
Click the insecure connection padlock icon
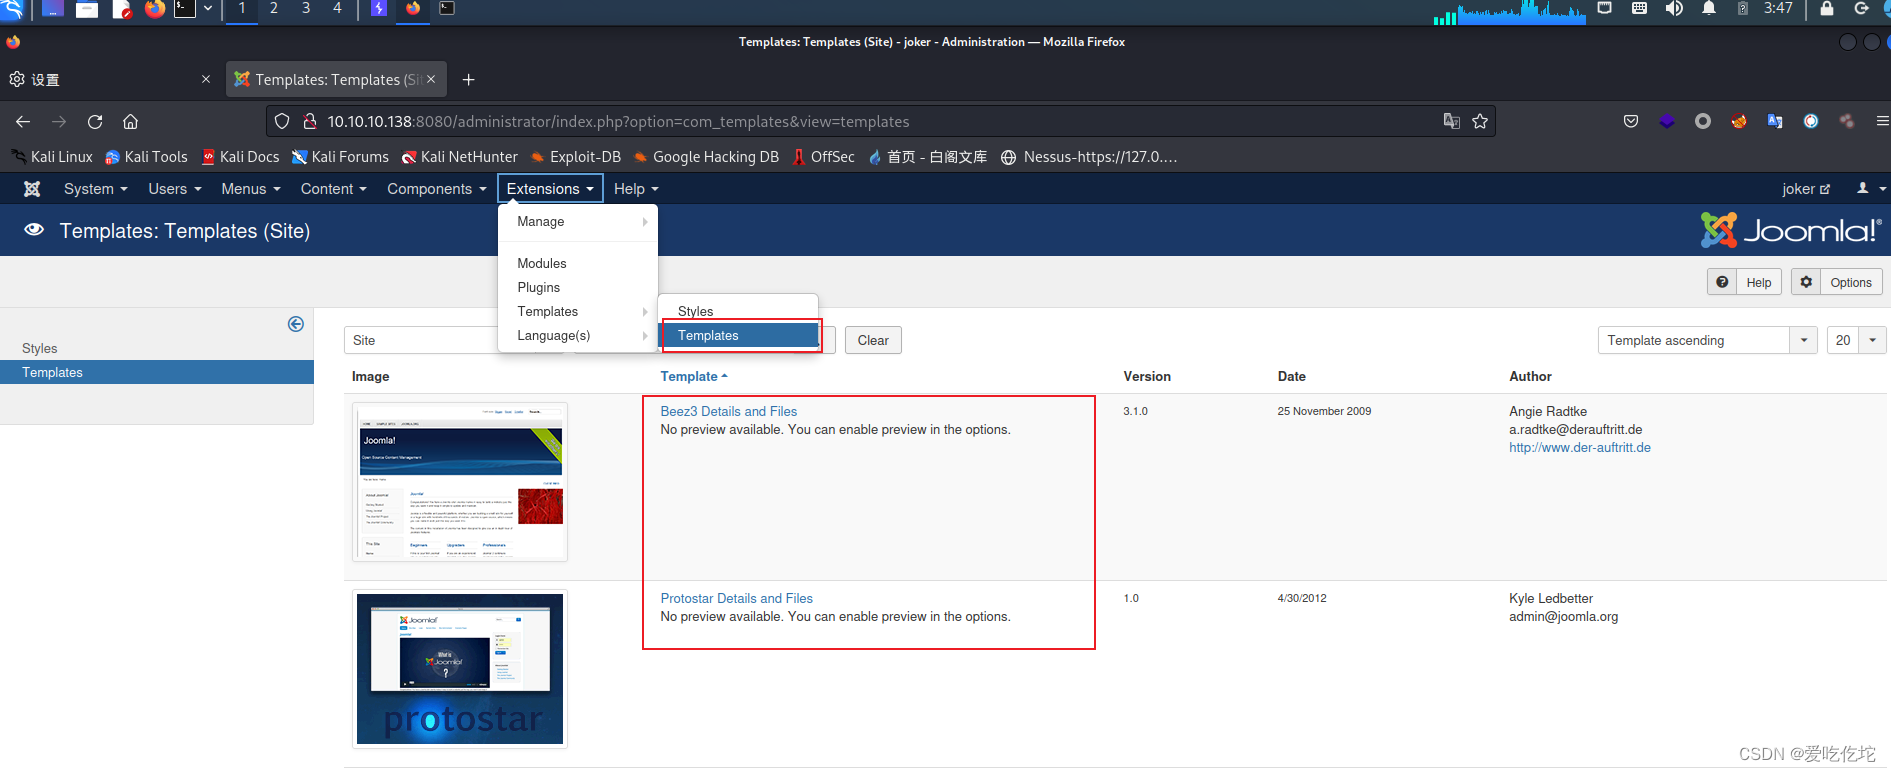pos(310,121)
